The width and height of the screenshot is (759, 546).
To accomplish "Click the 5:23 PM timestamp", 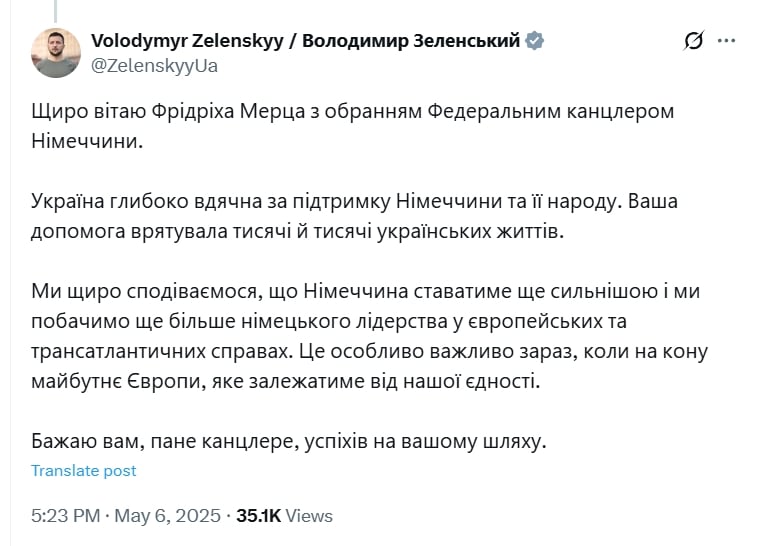I will click(66, 516).
